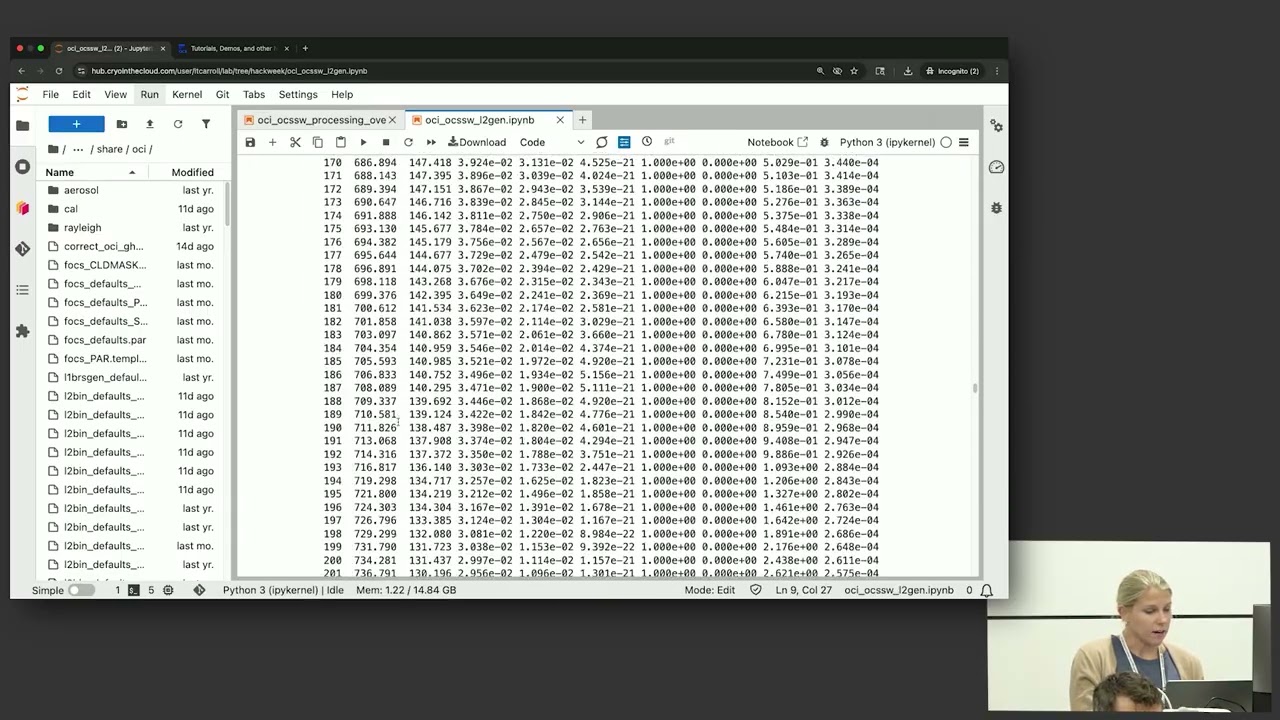Switch to Tutorials, Demos browser tab
Viewport: 1280px width, 720px height.
232,48
